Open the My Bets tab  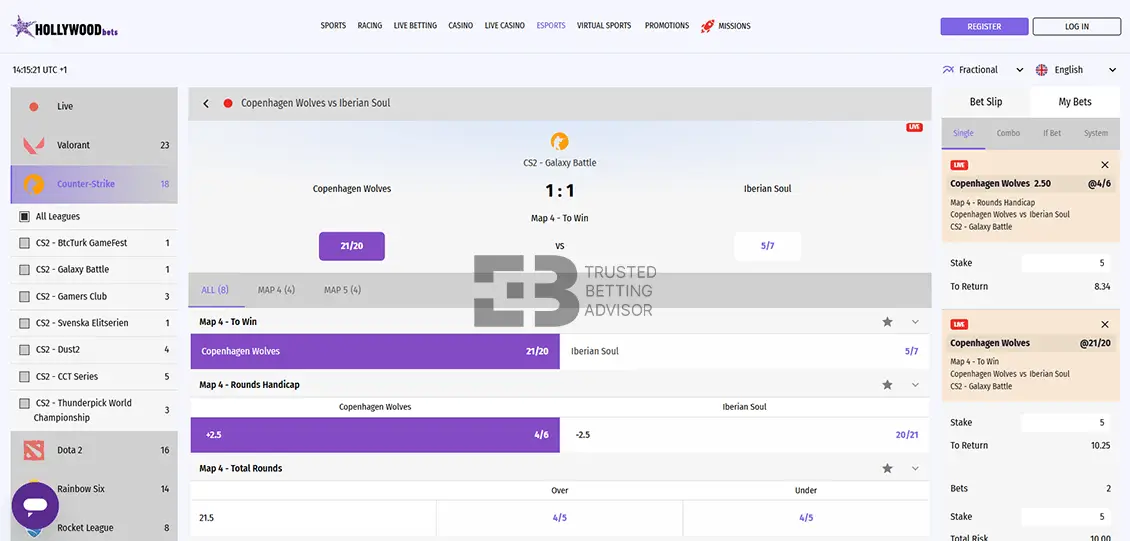coord(1075,102)
